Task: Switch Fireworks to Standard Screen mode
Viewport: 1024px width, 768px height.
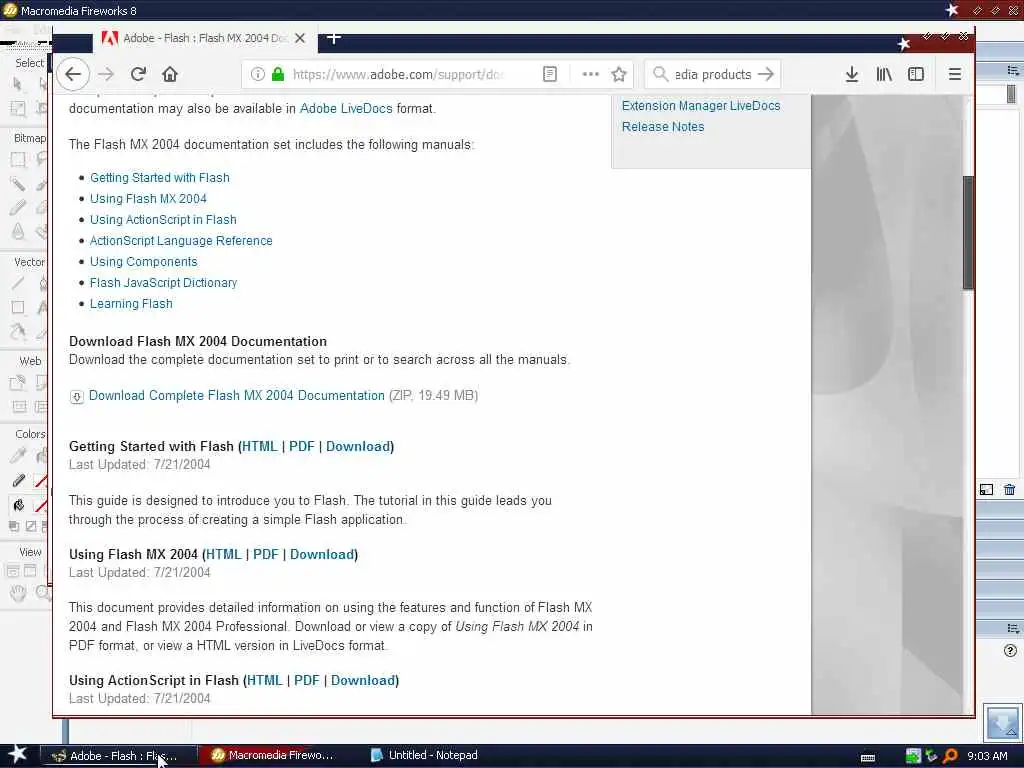Action: click(12, 571)
